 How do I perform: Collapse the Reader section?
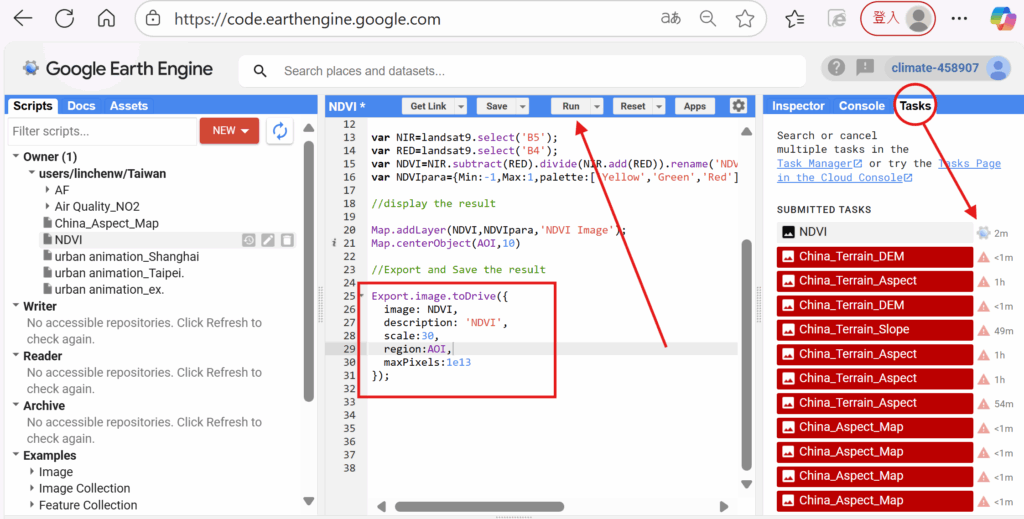click(16, 356)
